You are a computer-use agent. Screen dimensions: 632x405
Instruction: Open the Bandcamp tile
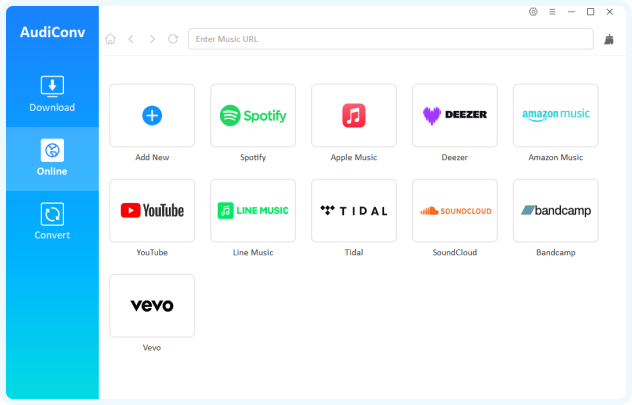[556, 211]
